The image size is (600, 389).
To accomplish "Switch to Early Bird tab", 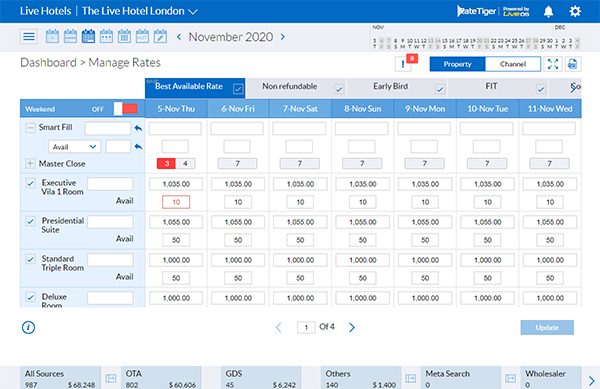I will click(x=397, y=88).
